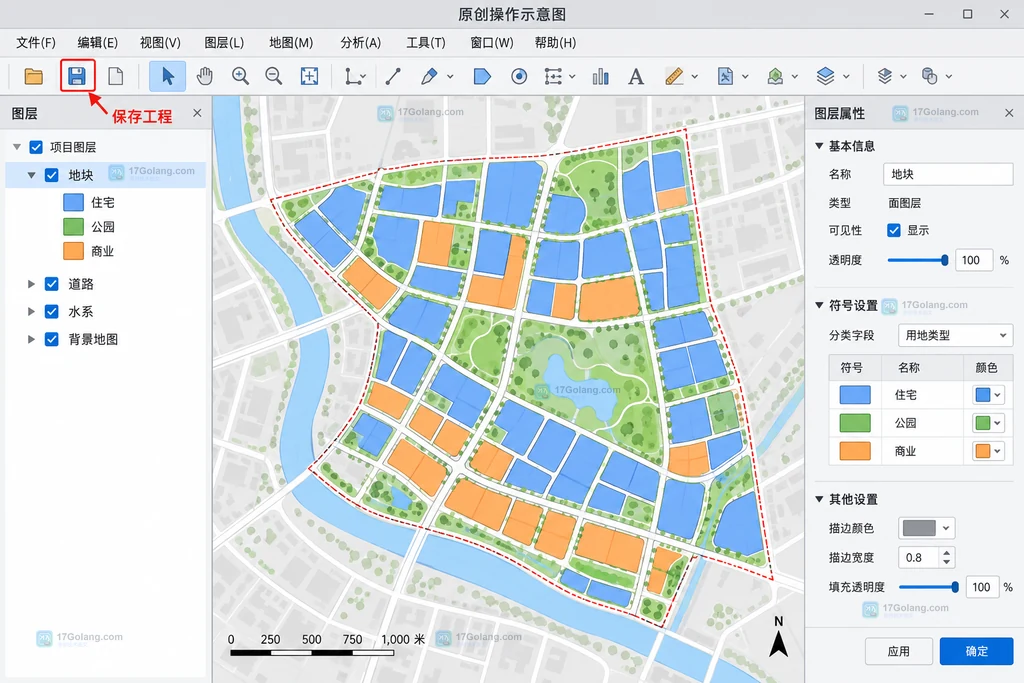
Task: Save the project using floppy disk icon
Action: click(77, 76)
